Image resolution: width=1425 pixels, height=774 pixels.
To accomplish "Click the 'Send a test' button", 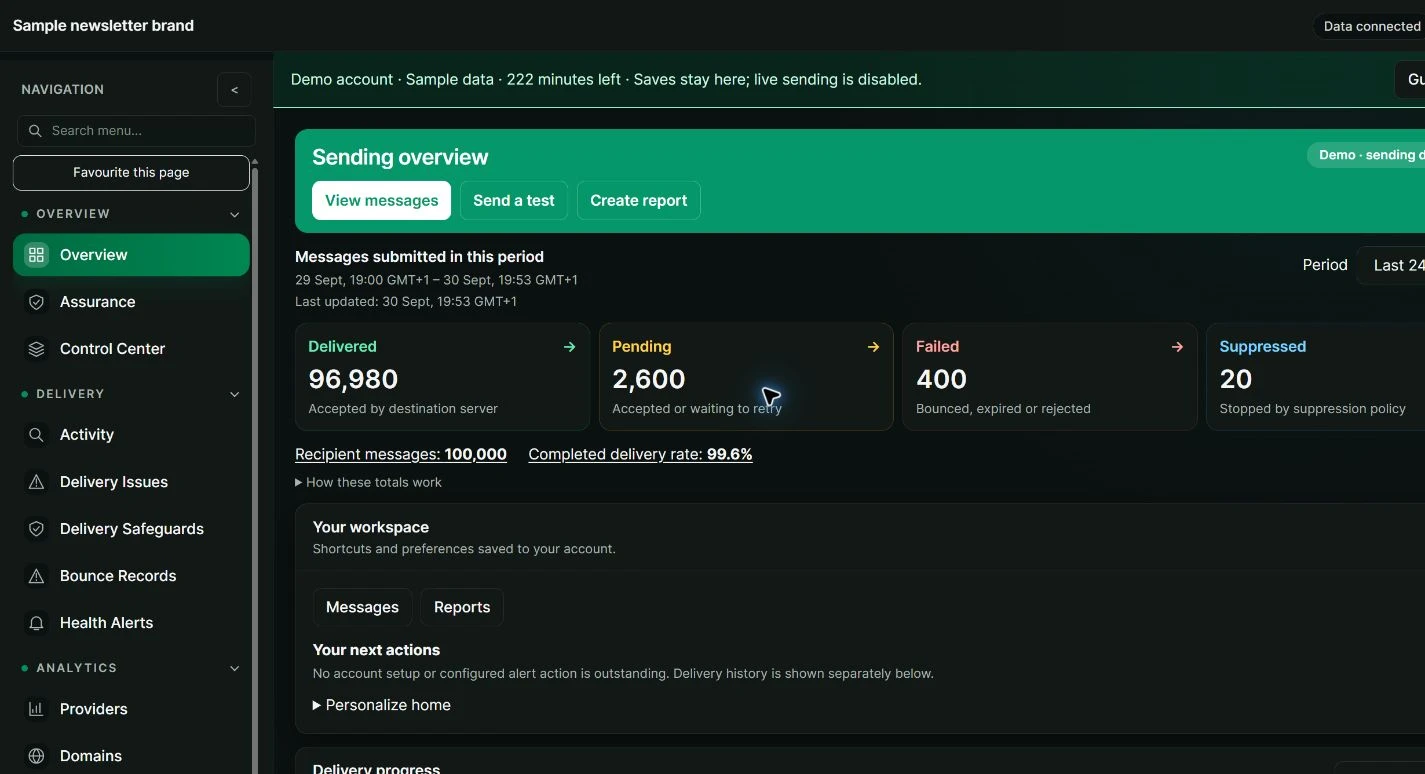I will click(514, 200).
